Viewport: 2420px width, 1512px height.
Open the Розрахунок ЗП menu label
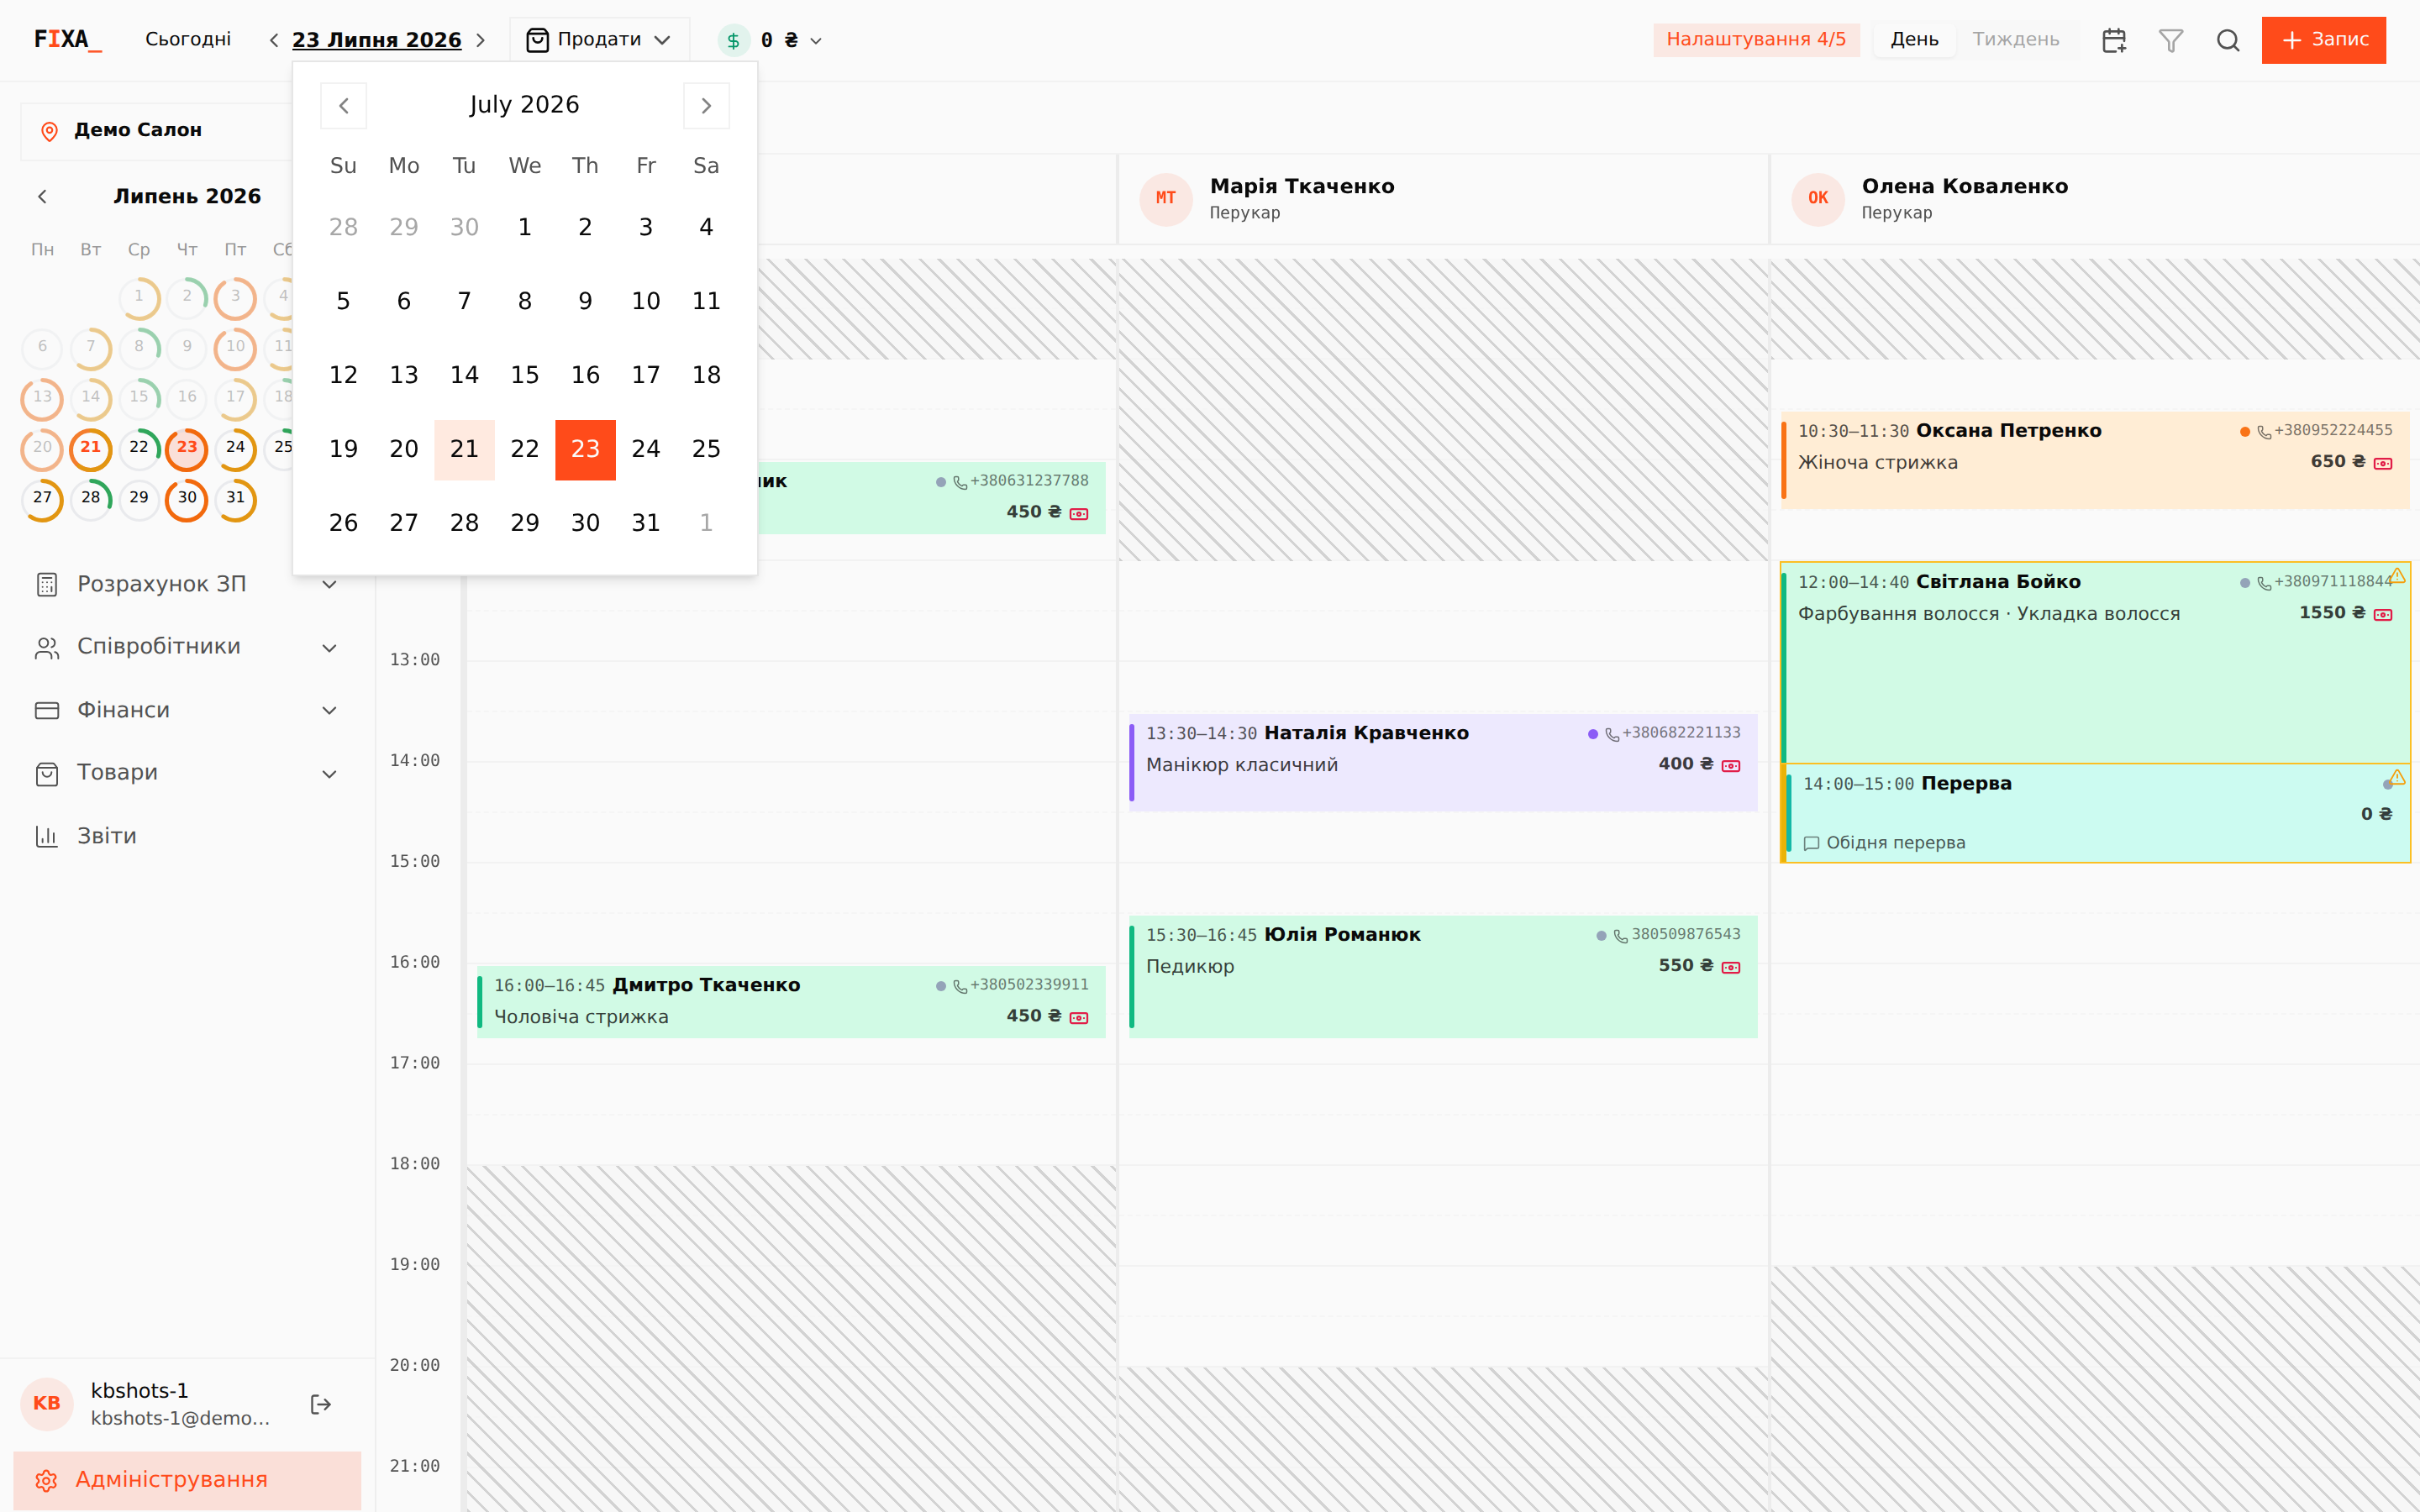[x=162, y=584]
